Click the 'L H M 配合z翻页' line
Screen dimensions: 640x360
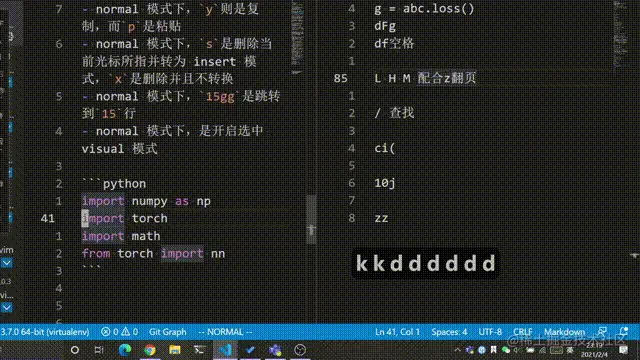(425, 78)
